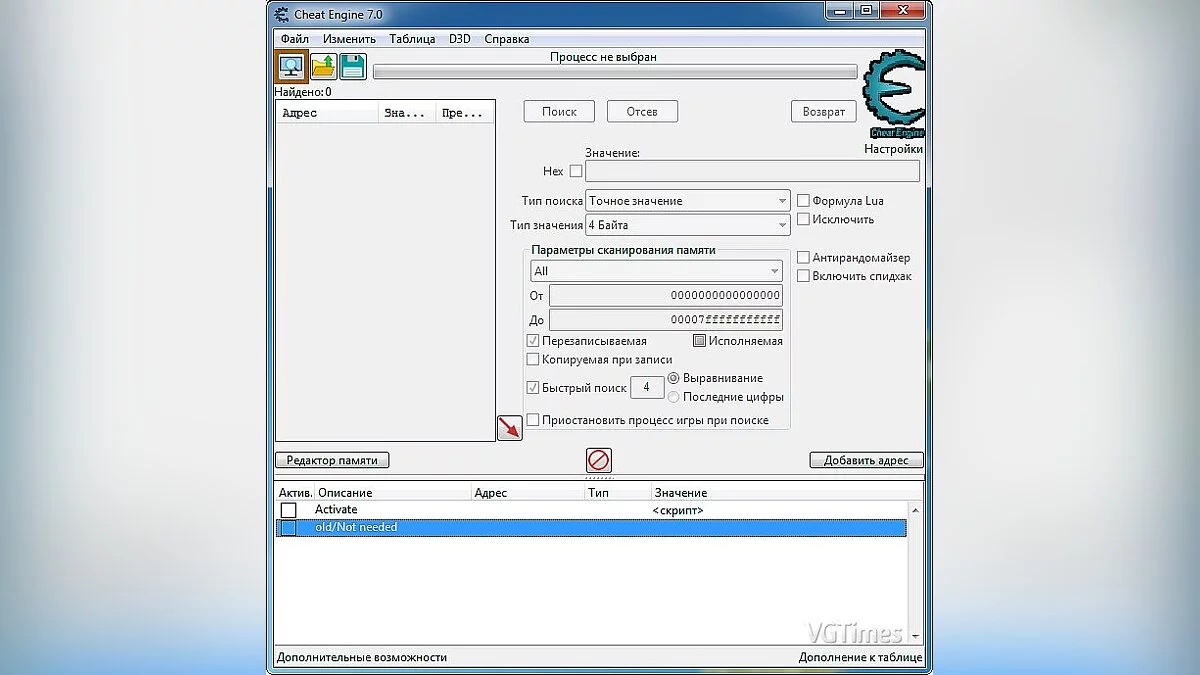Enable Копируемая при записи checkbox
The width and height of the screenshot is (1200, 675).
pyautogui.click(x=533, y=359)
